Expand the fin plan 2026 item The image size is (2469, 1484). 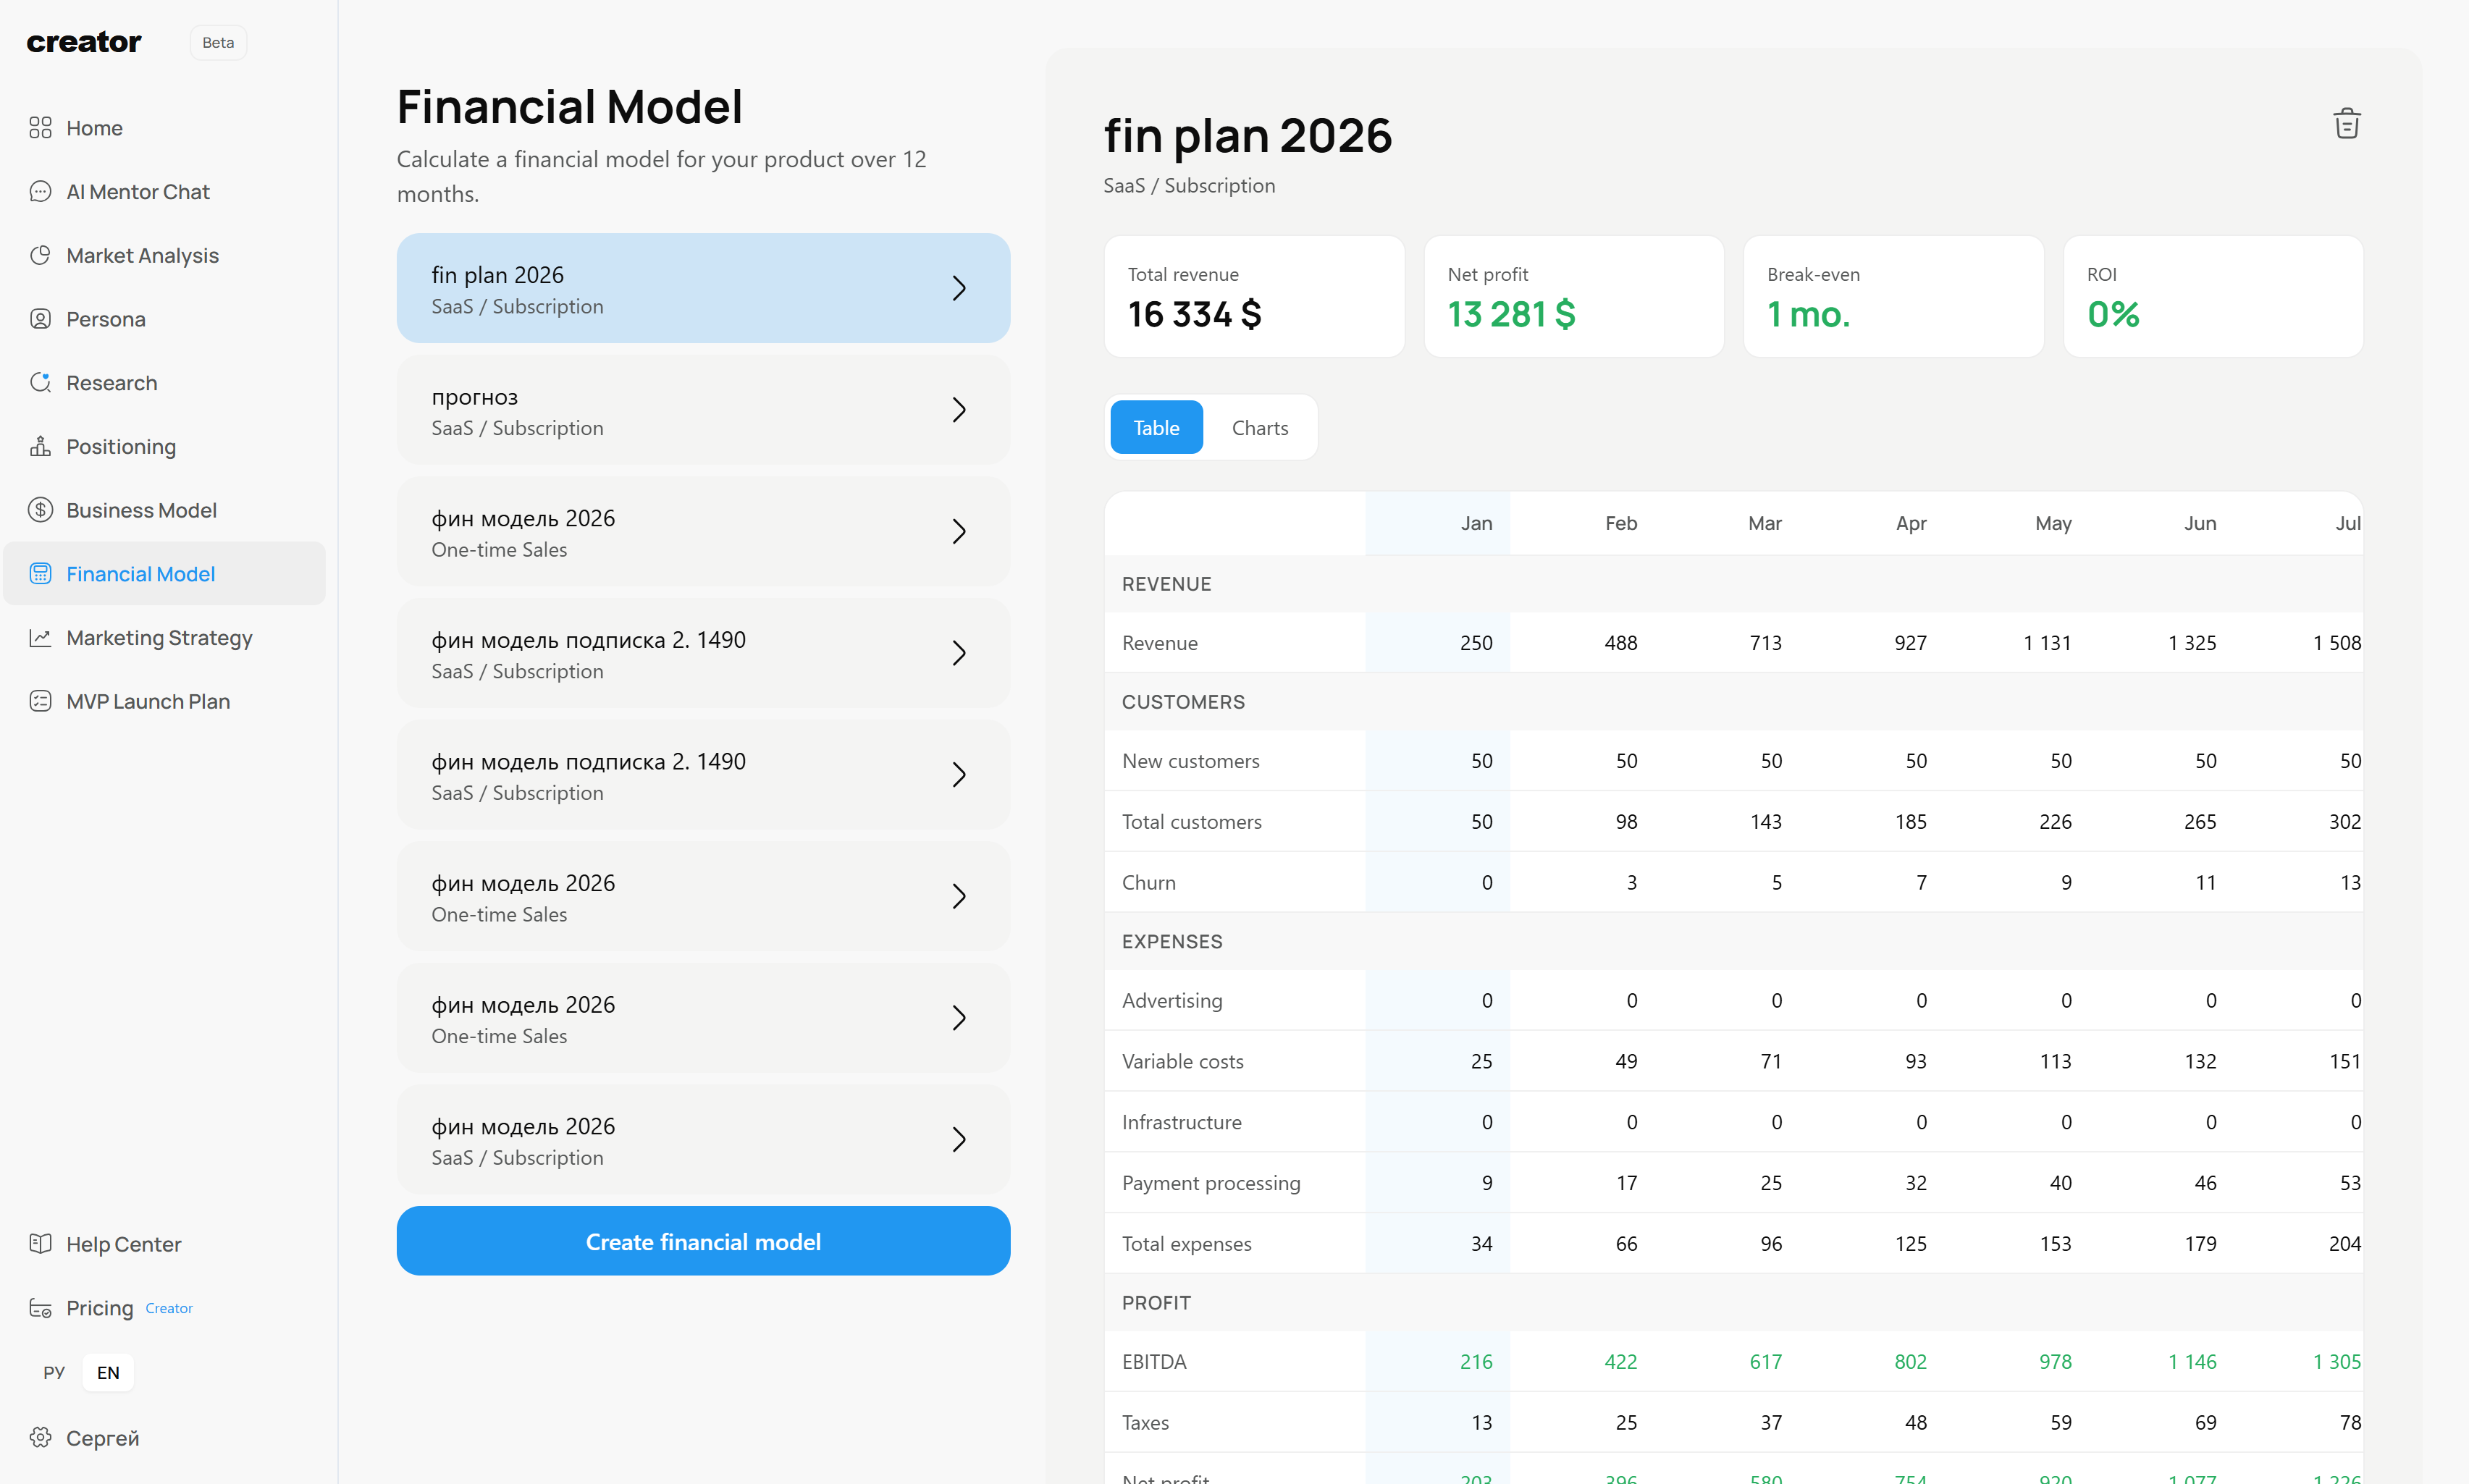click(x=959, y=288)
